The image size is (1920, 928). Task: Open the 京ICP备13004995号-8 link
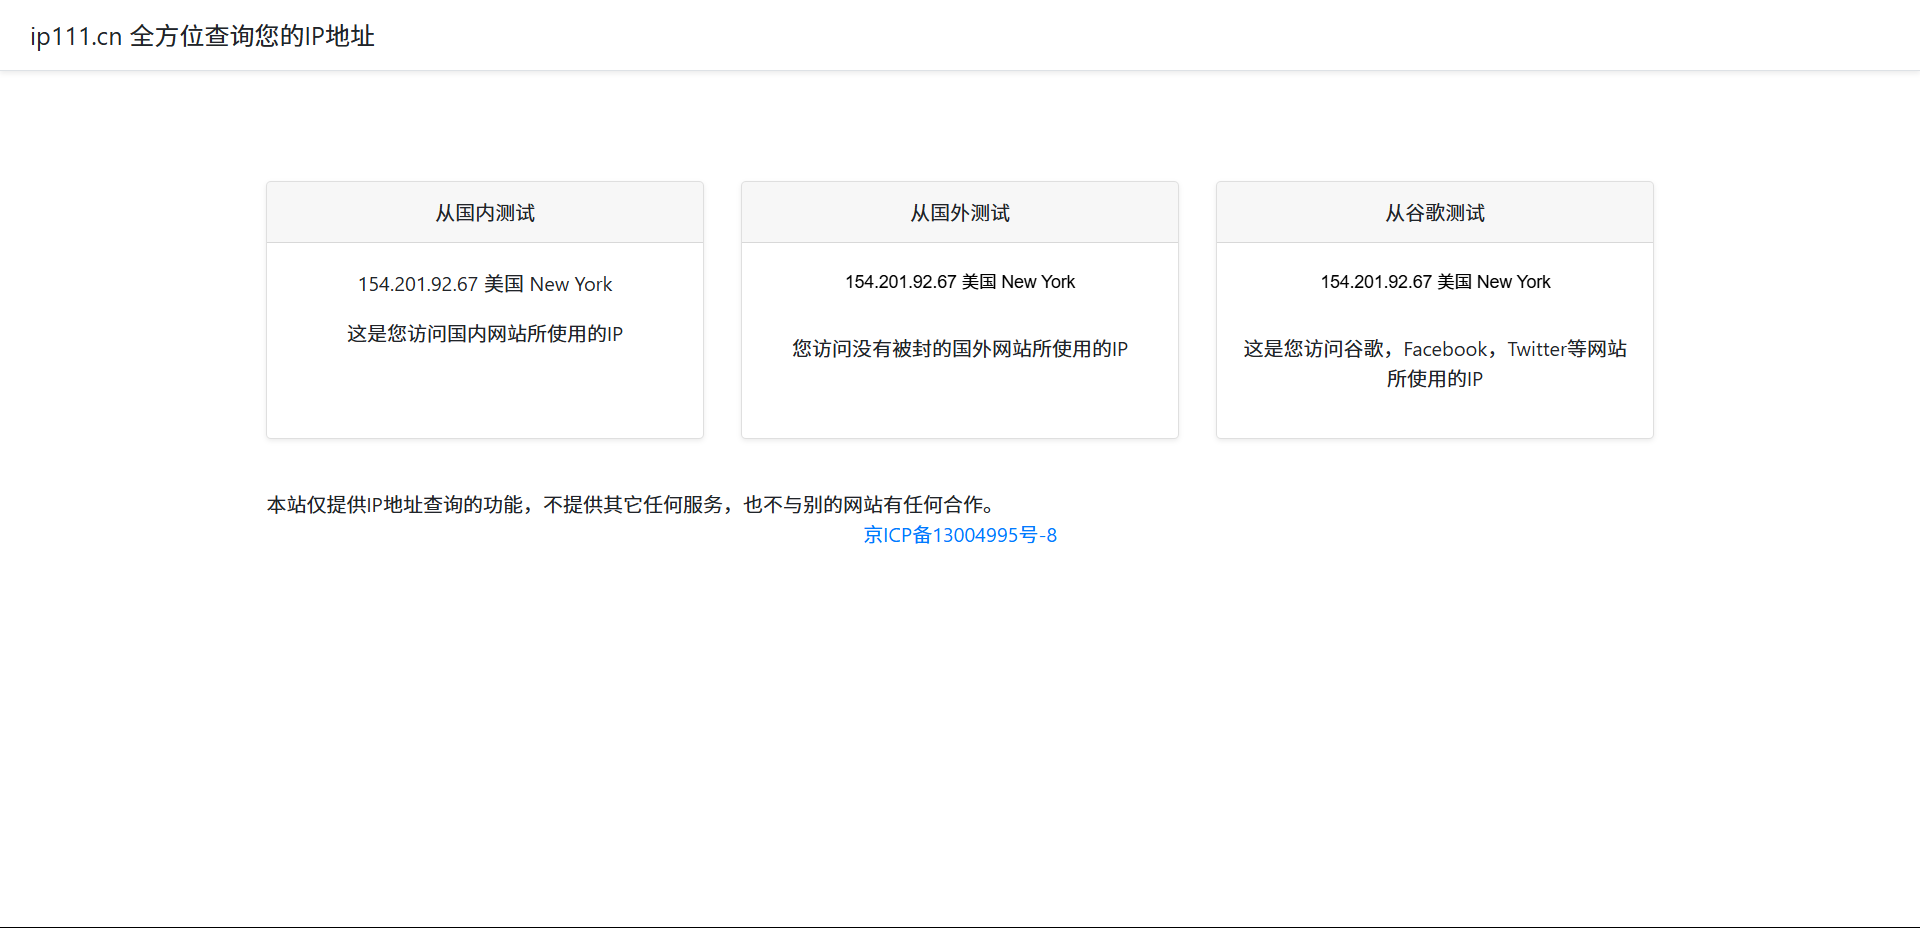pyautogui.click(x=960, y=535)
